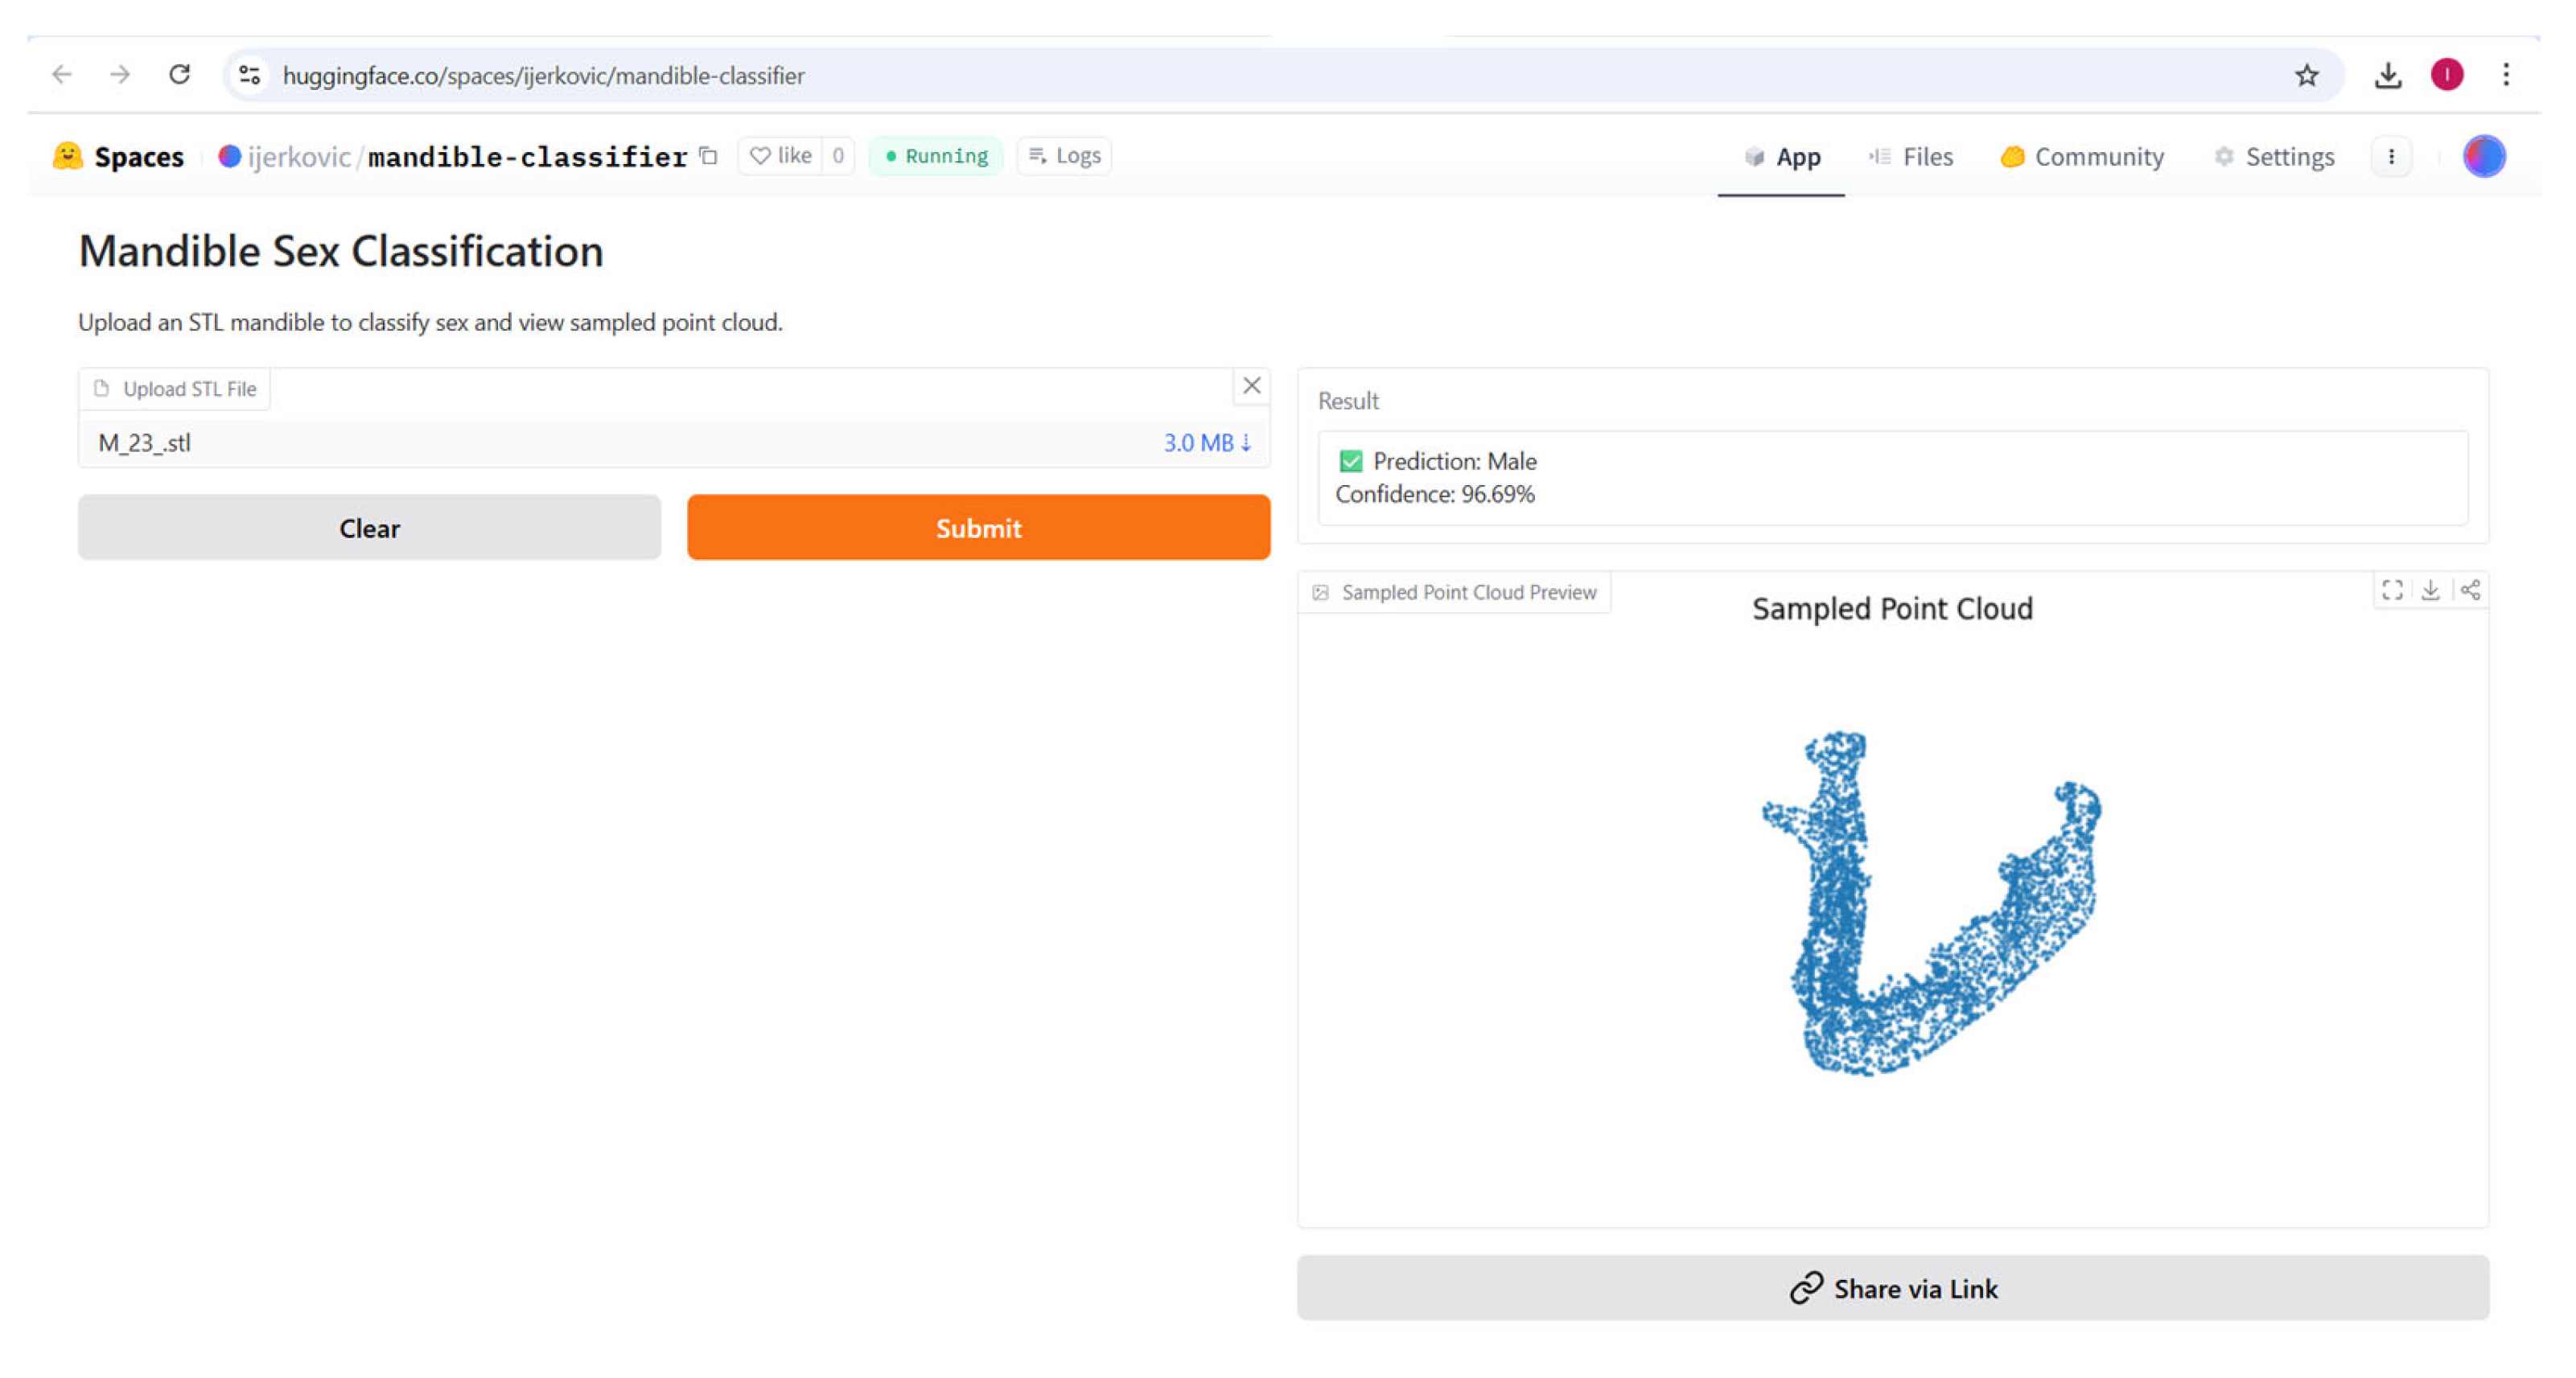Click the Clear button
This screenshot has height=1378, width=2576.
click(x=369, y=528)
